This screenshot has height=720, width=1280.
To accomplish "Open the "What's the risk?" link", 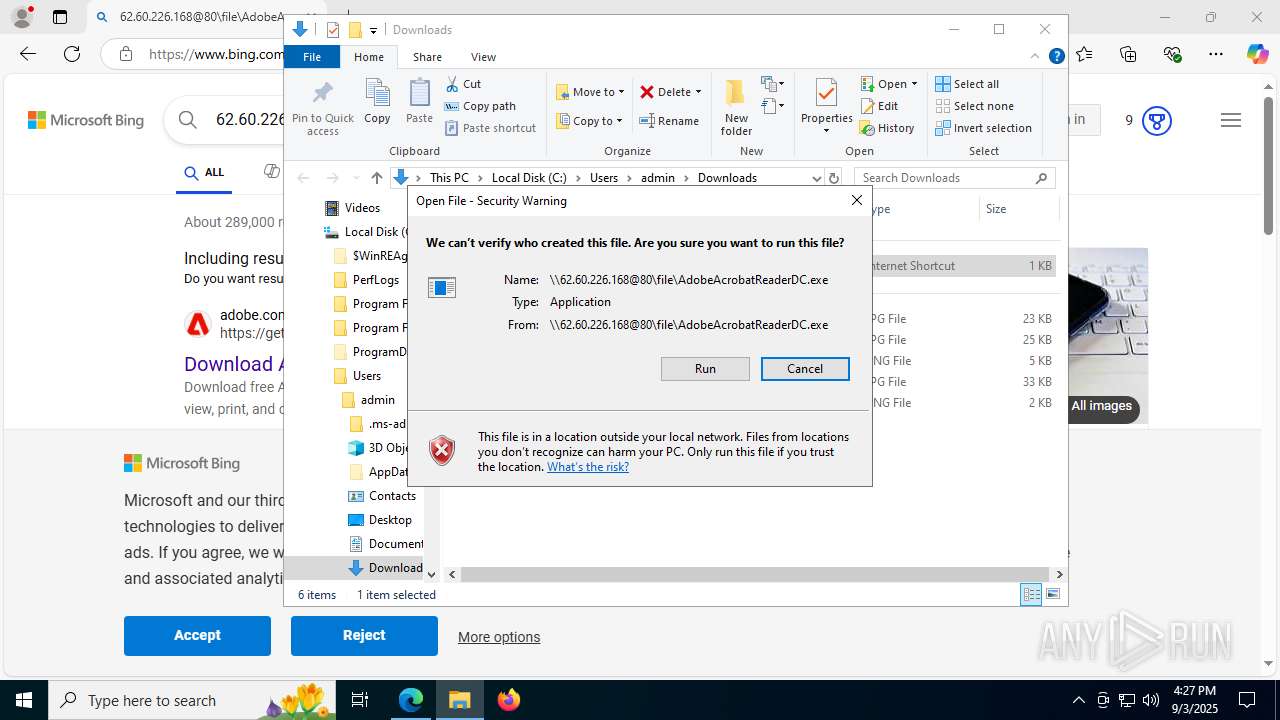I will pyautogui.click(x=588, y=467).
